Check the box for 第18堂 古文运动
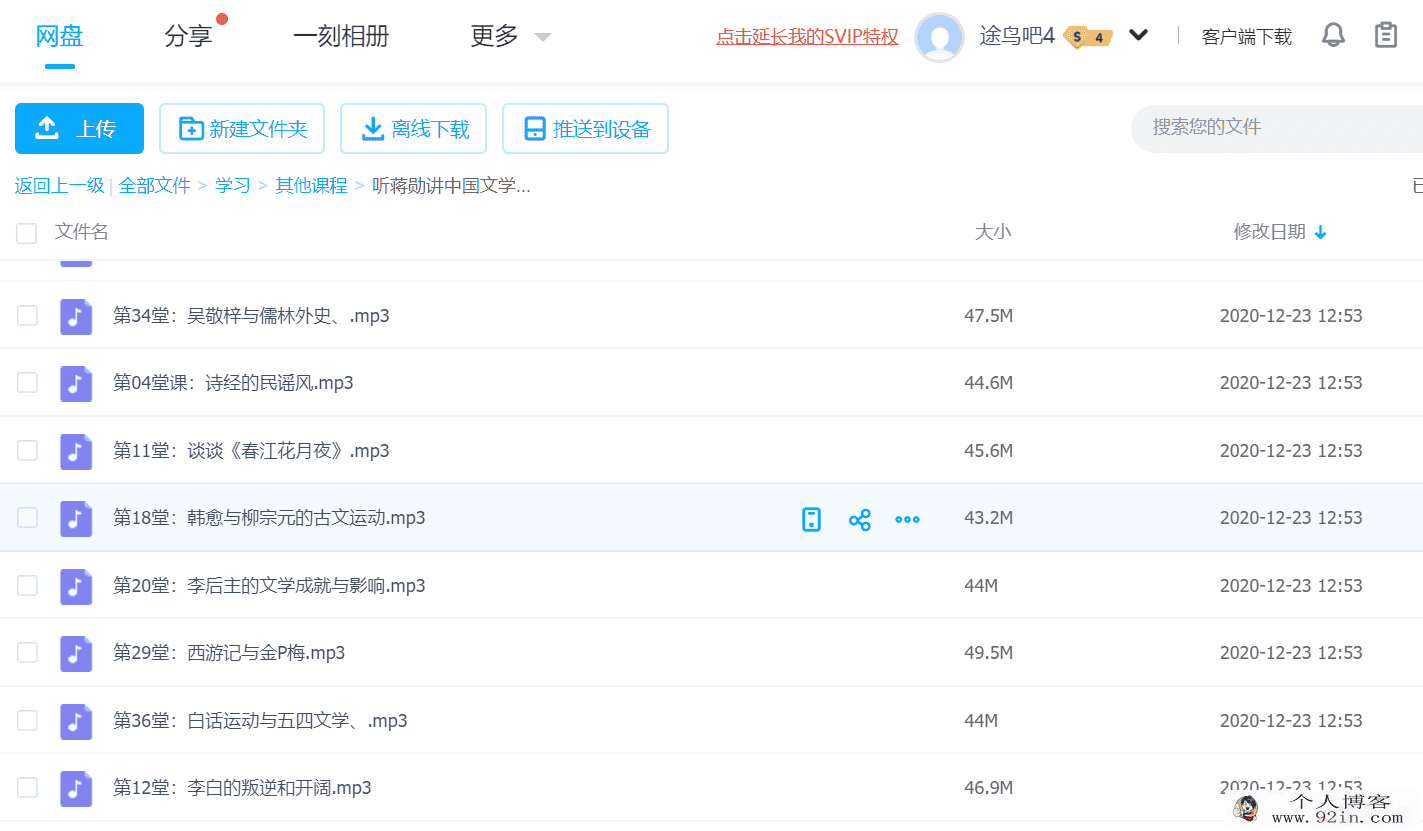The width and height of the screenshot is (1423, 831). click(x=27, y=518)
